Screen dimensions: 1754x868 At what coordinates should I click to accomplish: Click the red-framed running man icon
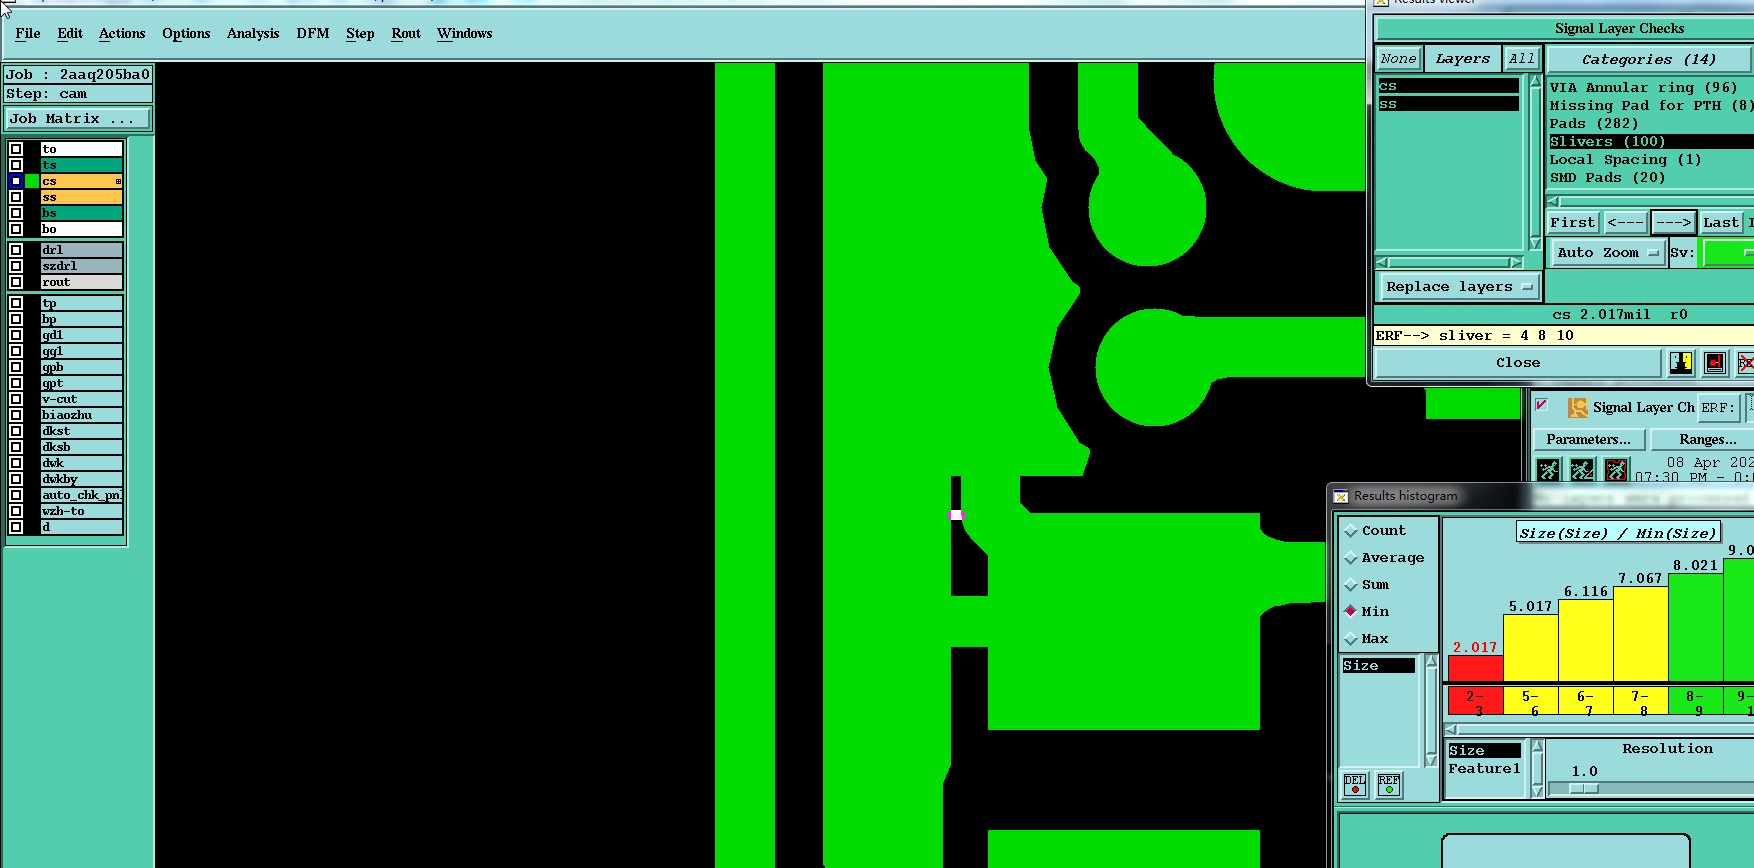[x=1616, y=469]
